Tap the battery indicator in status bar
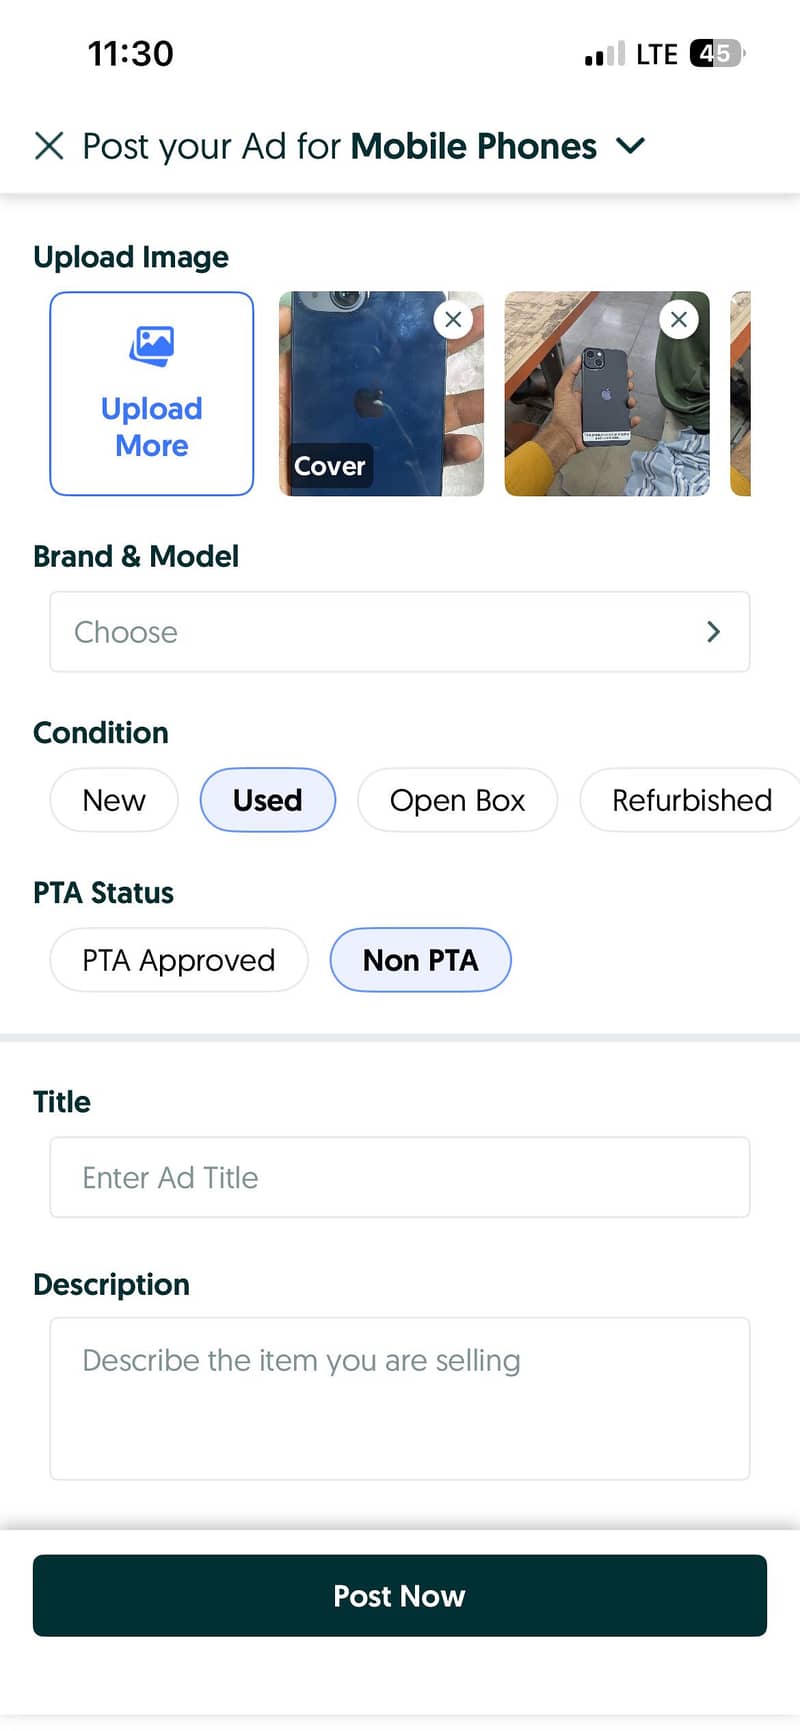Viewport: 800px width, 1731px height. tap(716, 53)
